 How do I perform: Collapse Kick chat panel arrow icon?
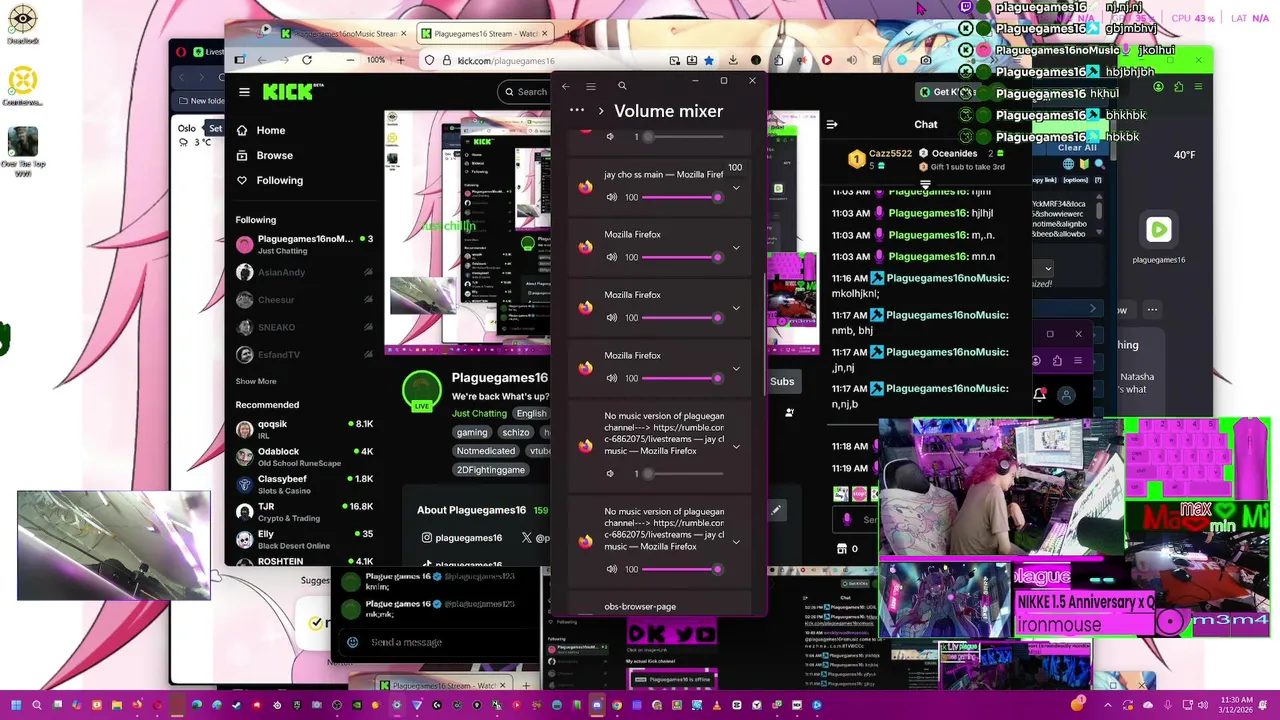click(x=832, y=125)
